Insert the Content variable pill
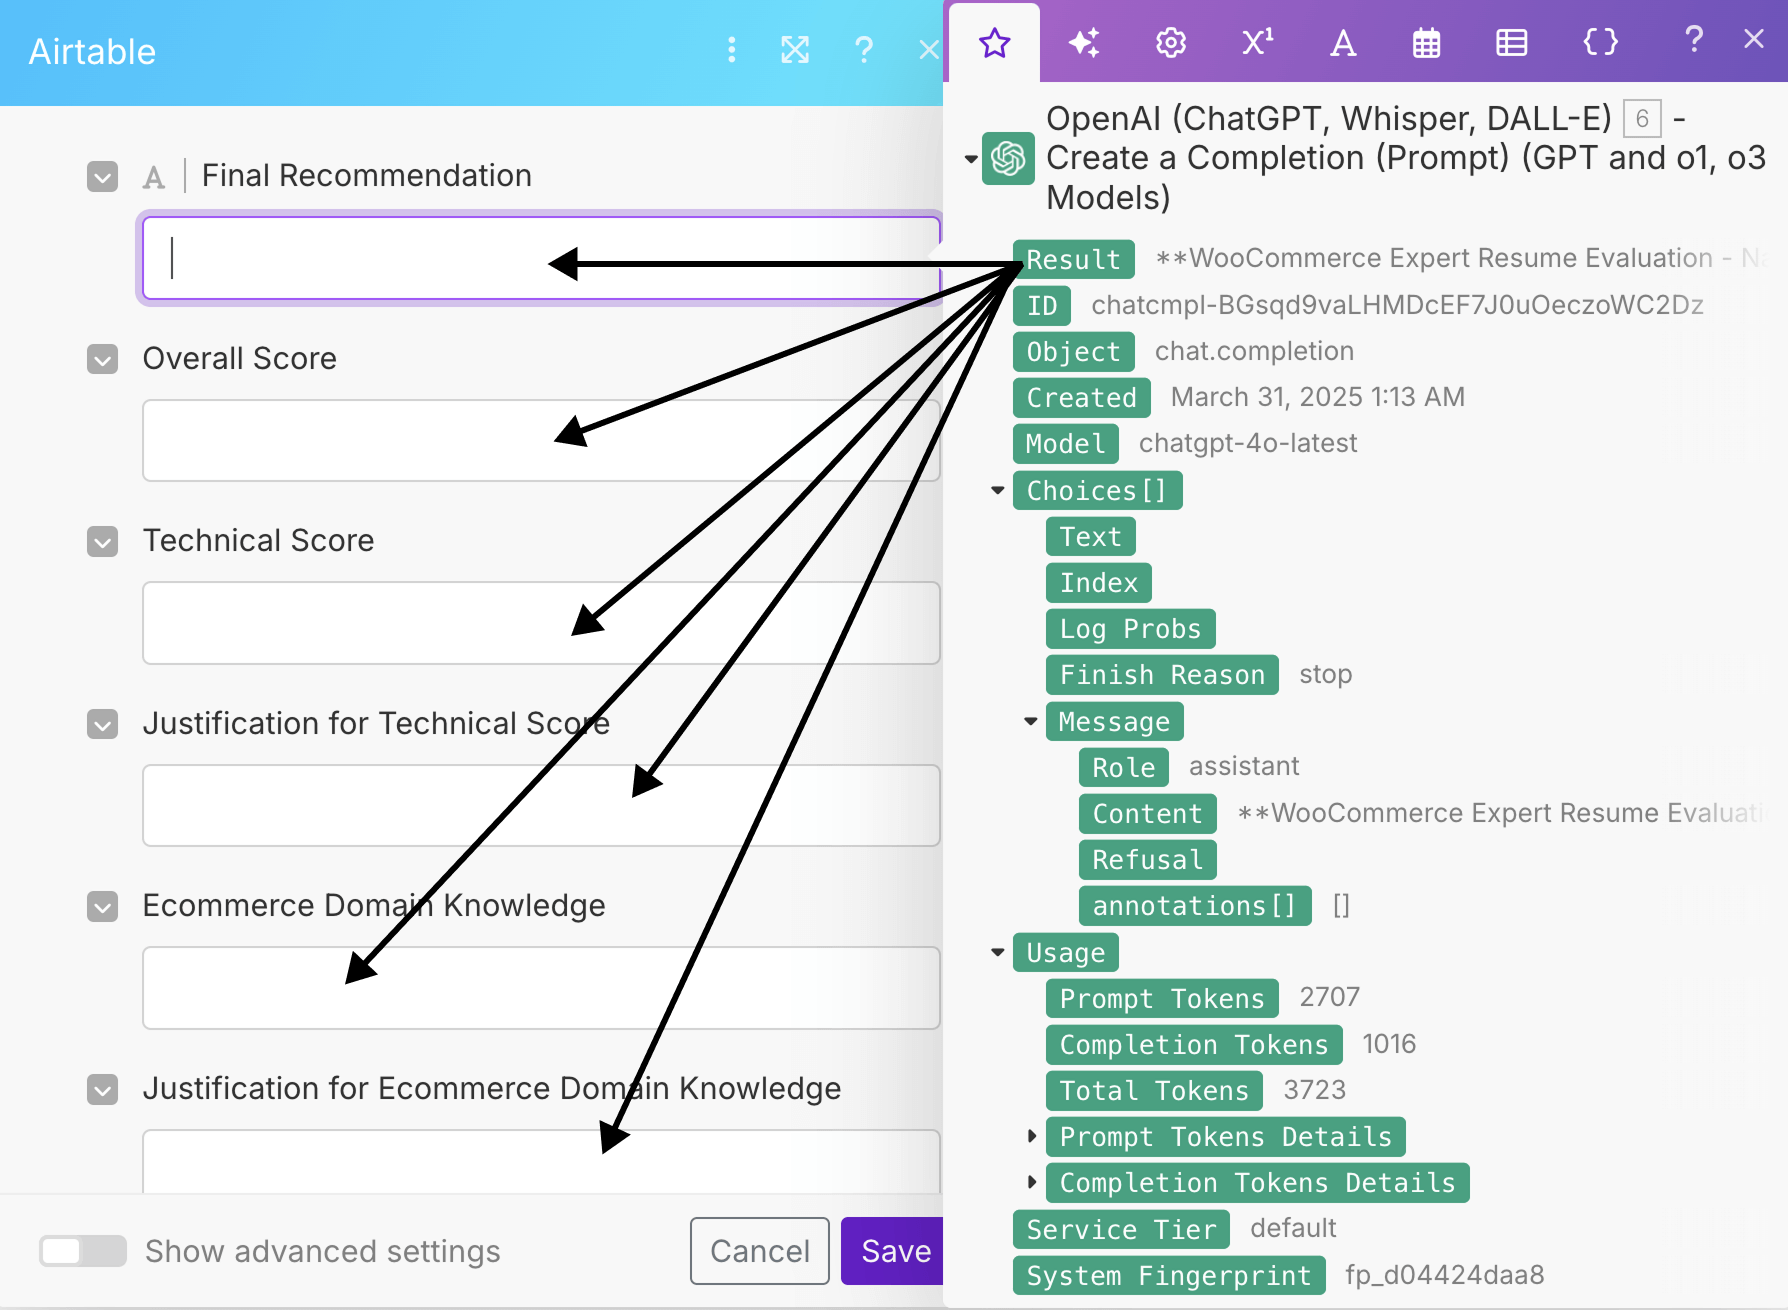The image size is (1788, 1310). click(x=1147, y=813)
